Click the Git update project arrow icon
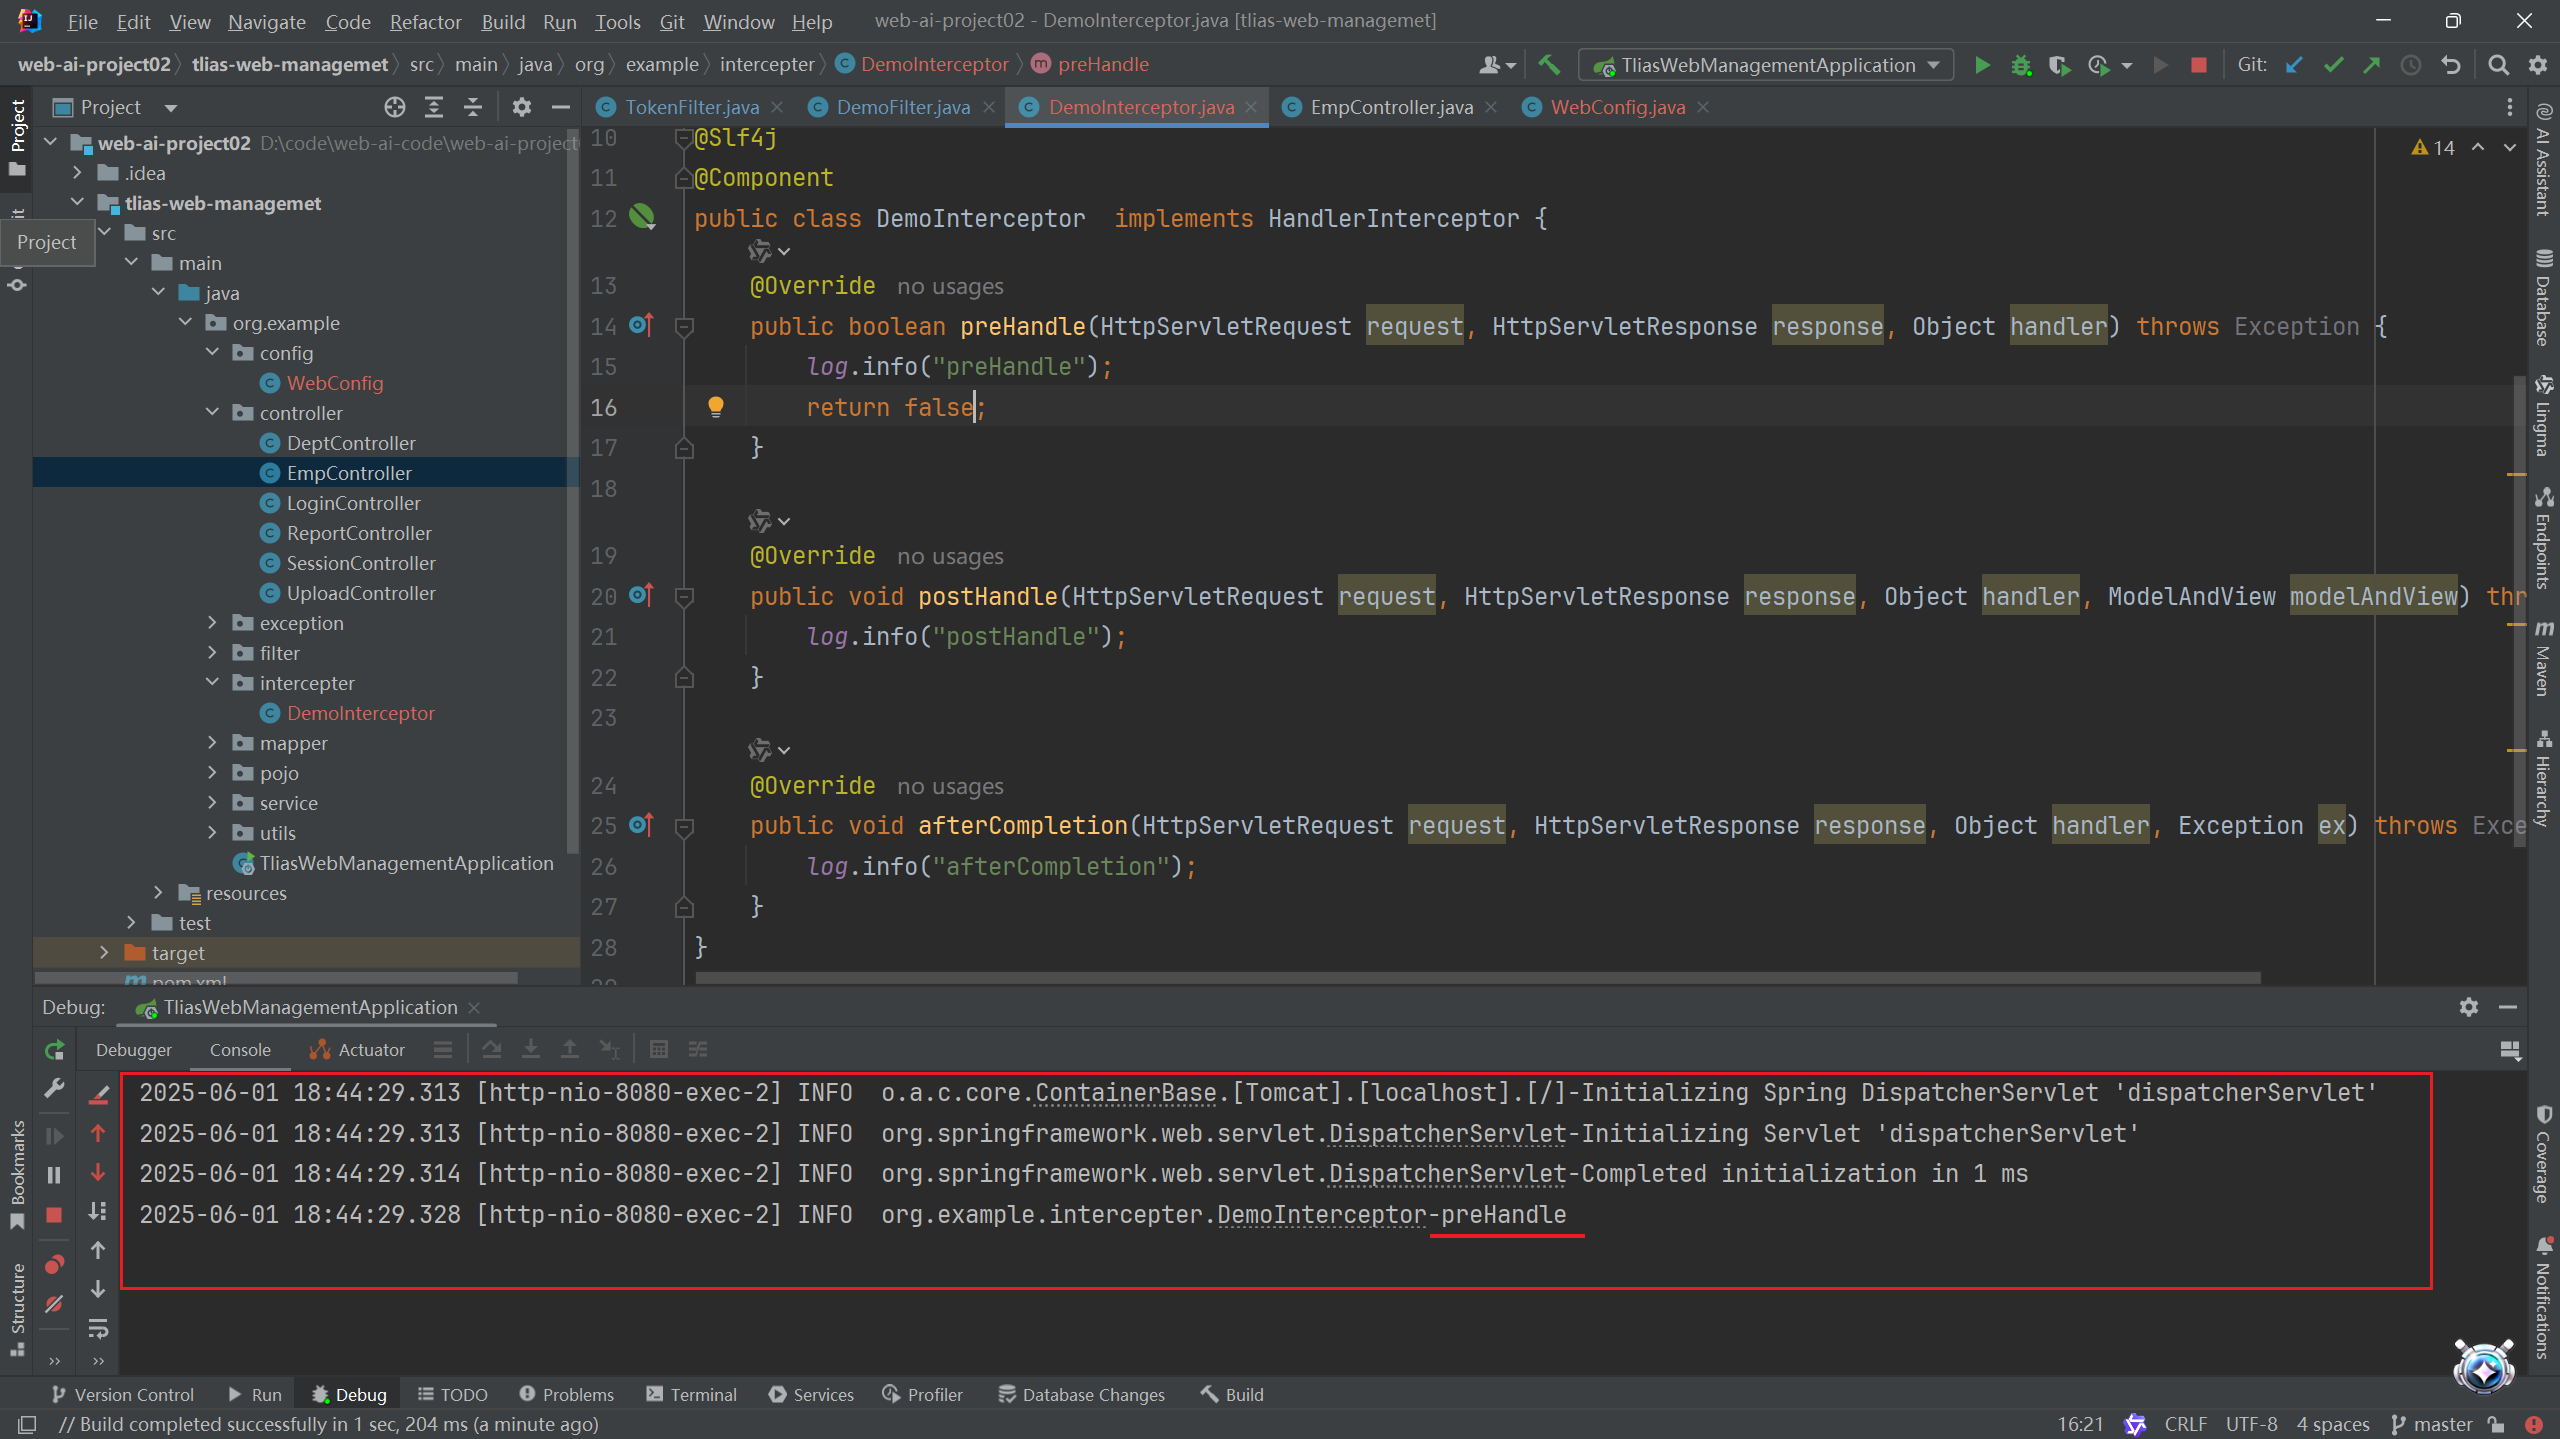2560x1439 pixels. 2294,65
